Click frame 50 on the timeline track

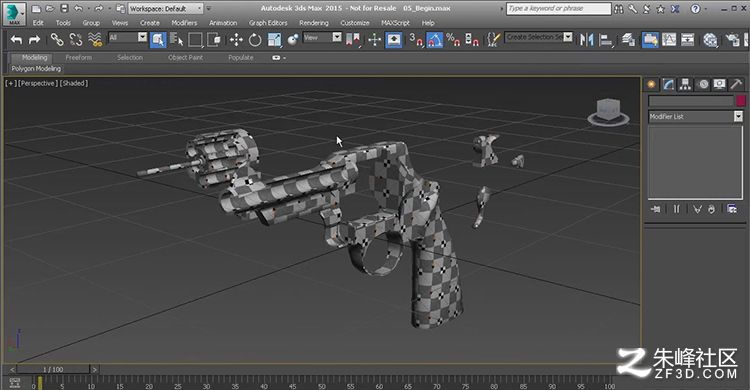point(321,384)
